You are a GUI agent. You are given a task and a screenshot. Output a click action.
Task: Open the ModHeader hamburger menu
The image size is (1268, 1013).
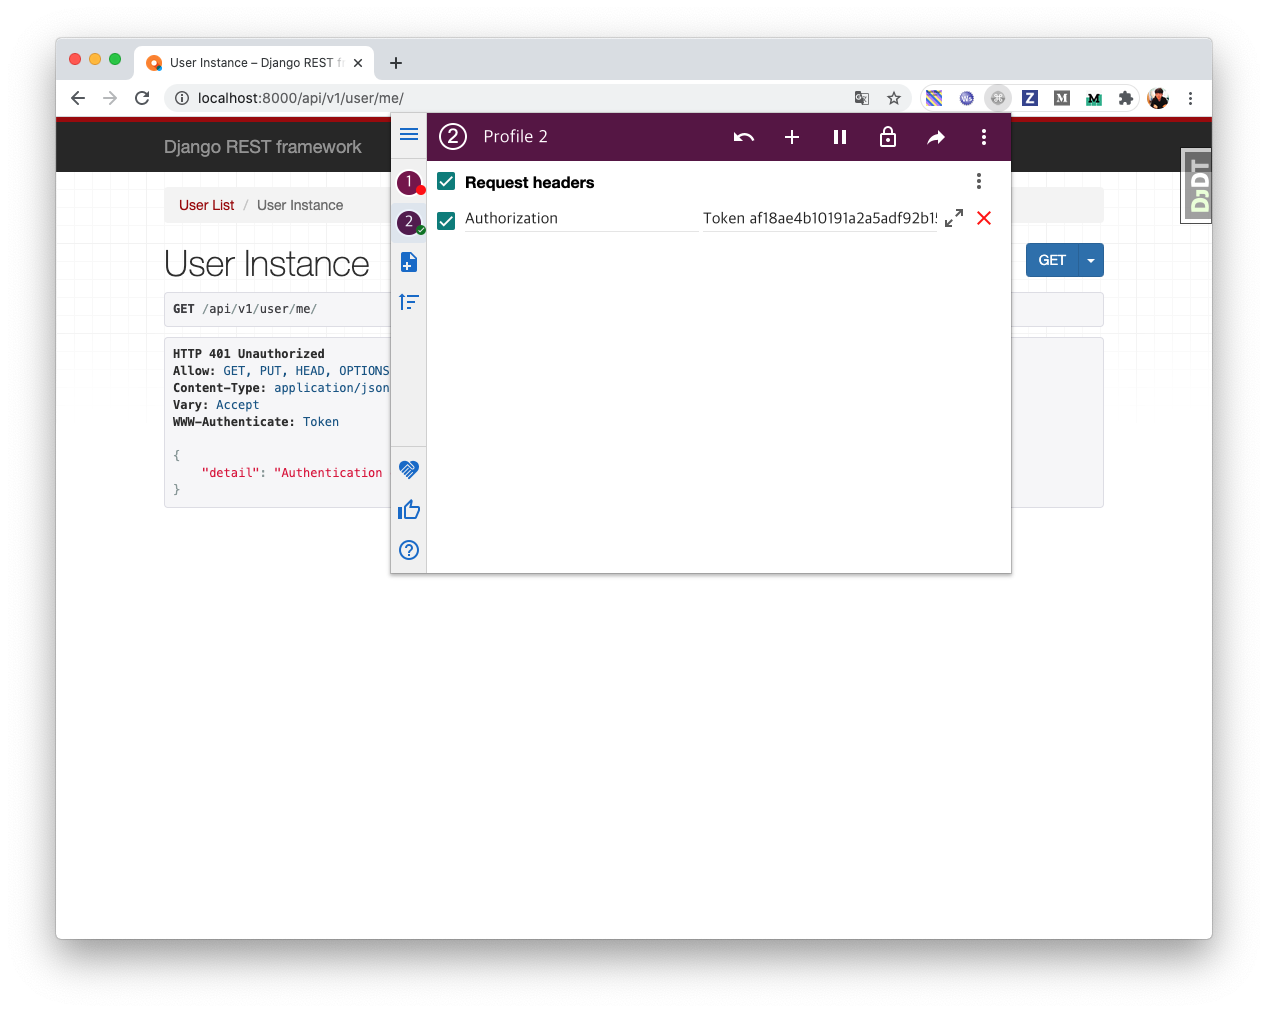[409, 134]
